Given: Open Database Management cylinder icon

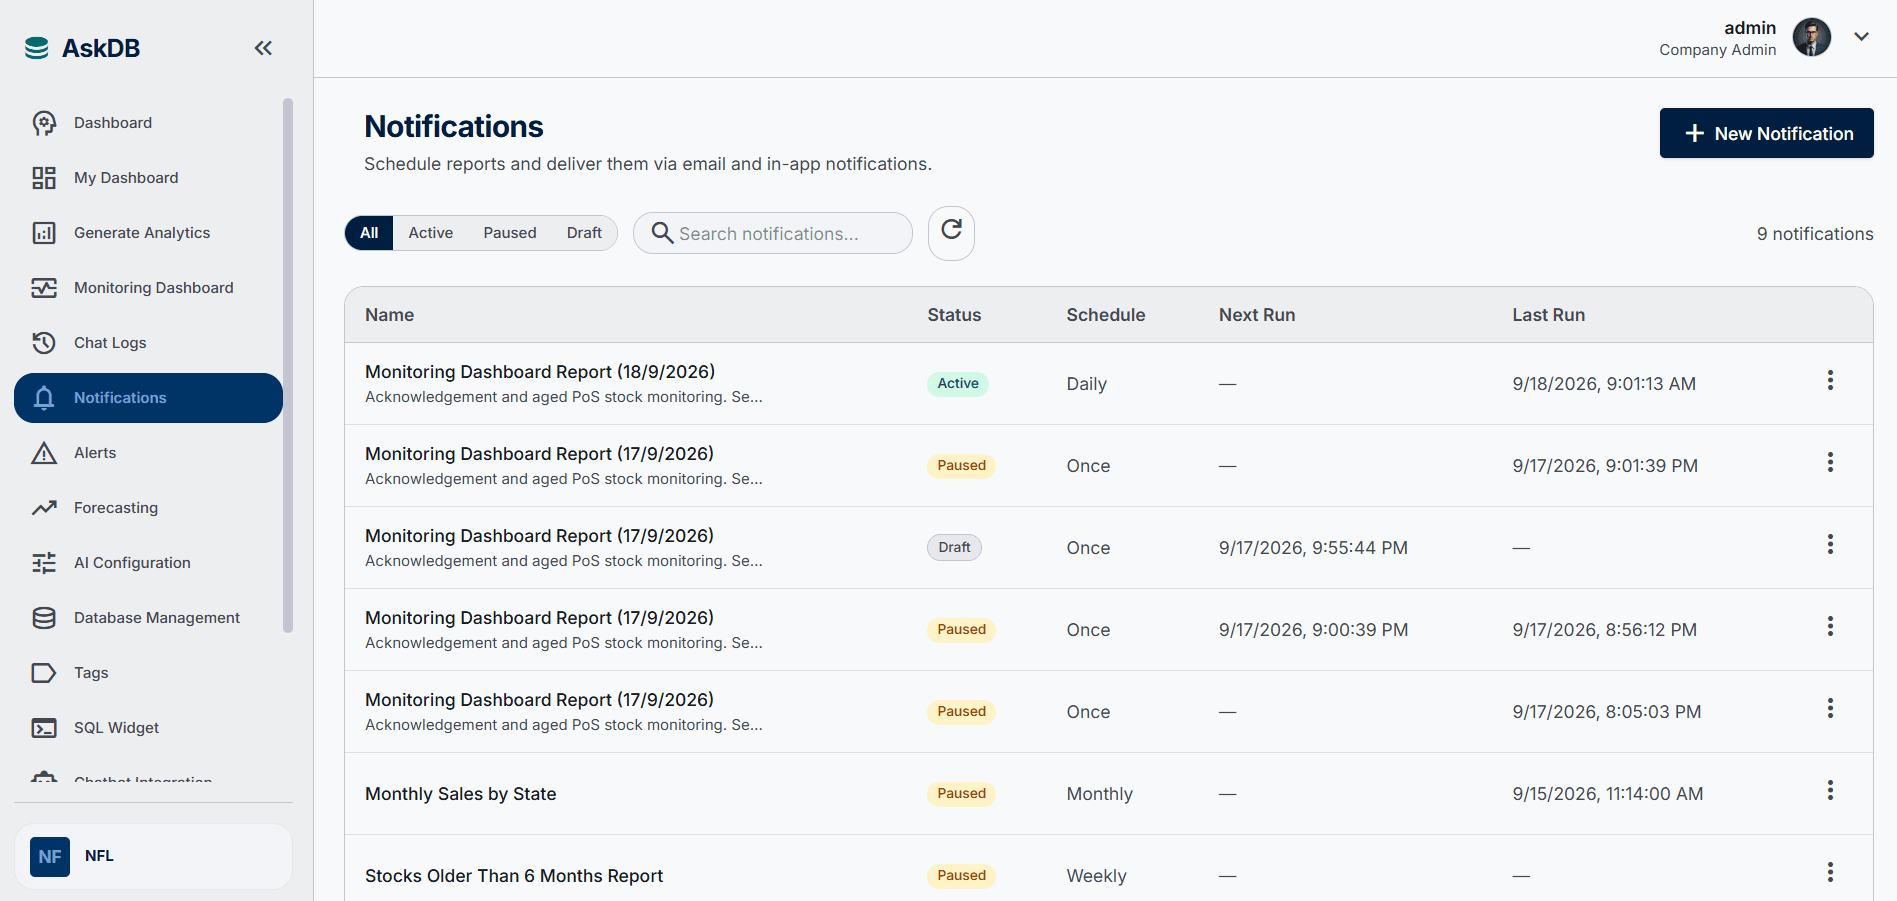Looking at the screenshot, I should point(44,618).
